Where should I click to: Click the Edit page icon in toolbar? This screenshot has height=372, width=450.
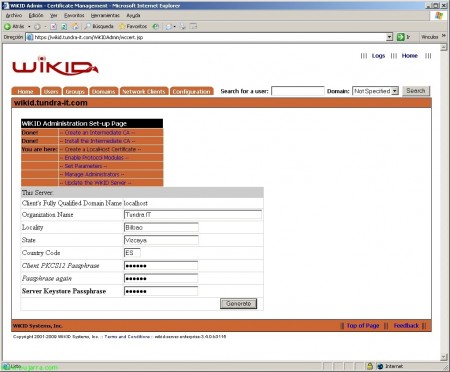tap(193, 26)
